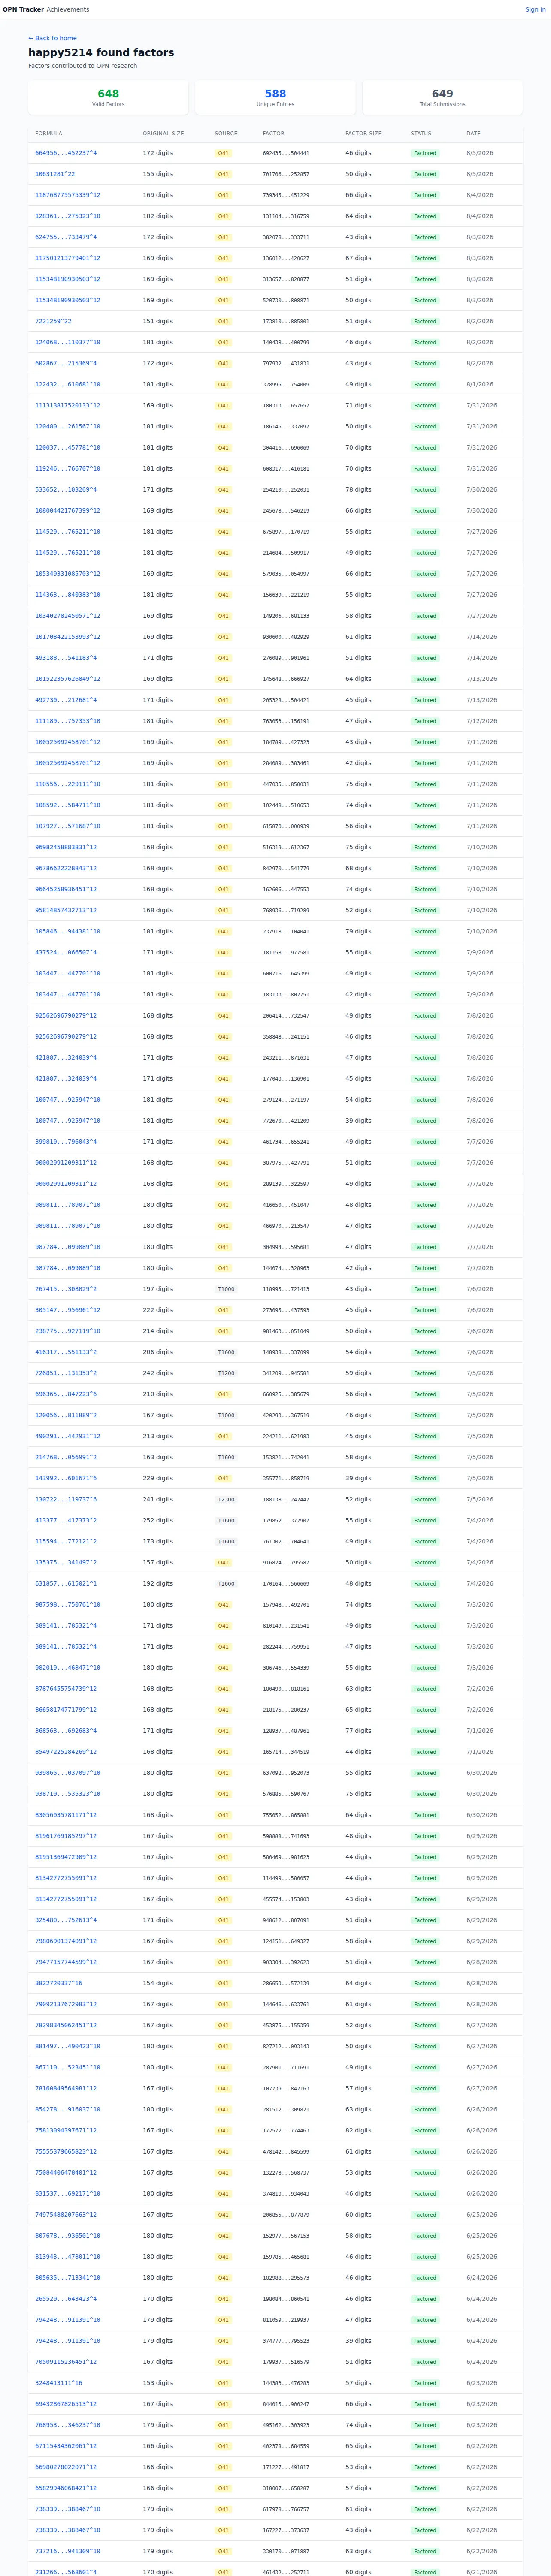Open formula 124068...110377^10
The height and width of the screenshot is (2576, 551).
coord(68,343)
